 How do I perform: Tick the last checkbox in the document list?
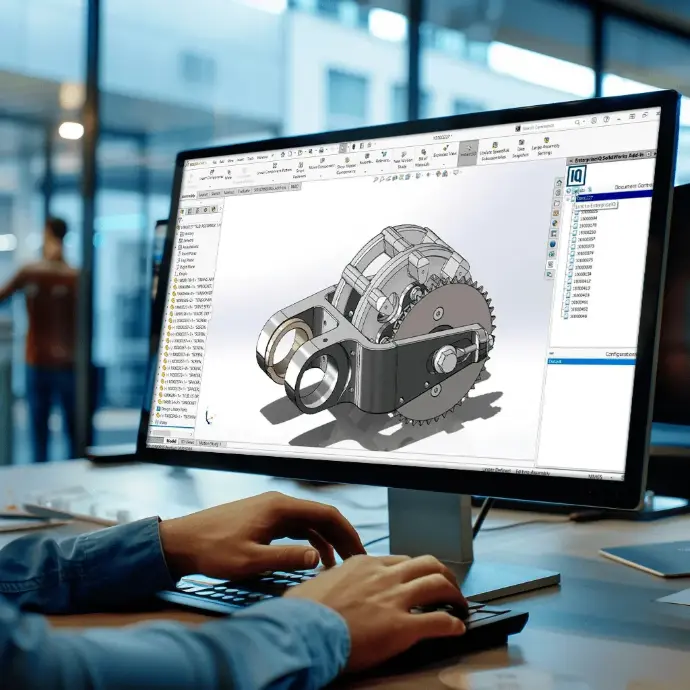567,314
